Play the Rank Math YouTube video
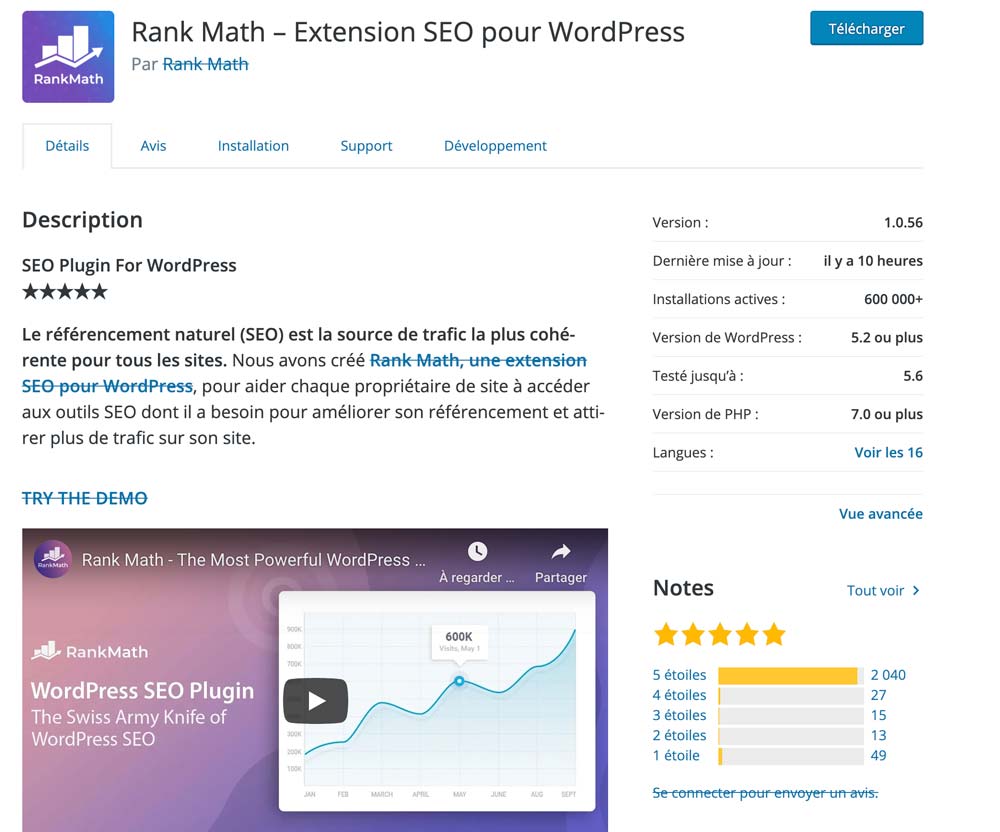Image resolution: width=1000 pixels, height=832 pixels. tap(316, 701)
